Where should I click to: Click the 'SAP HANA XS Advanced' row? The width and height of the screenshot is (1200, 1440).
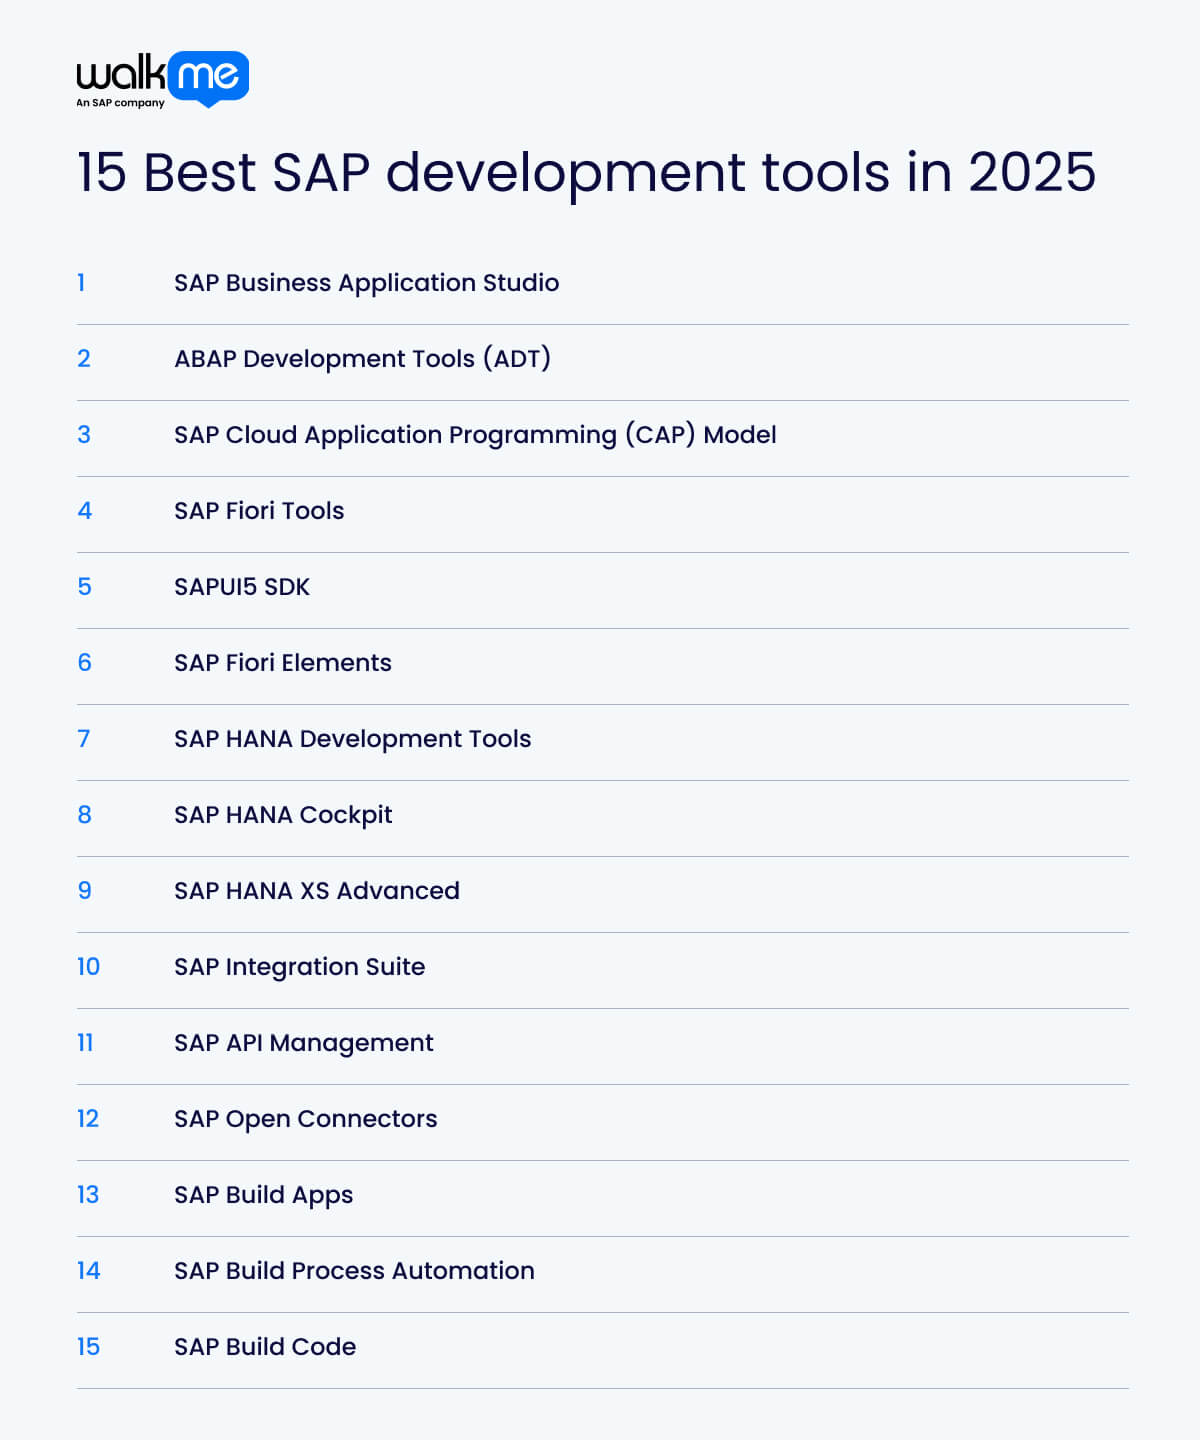(316, 891)
